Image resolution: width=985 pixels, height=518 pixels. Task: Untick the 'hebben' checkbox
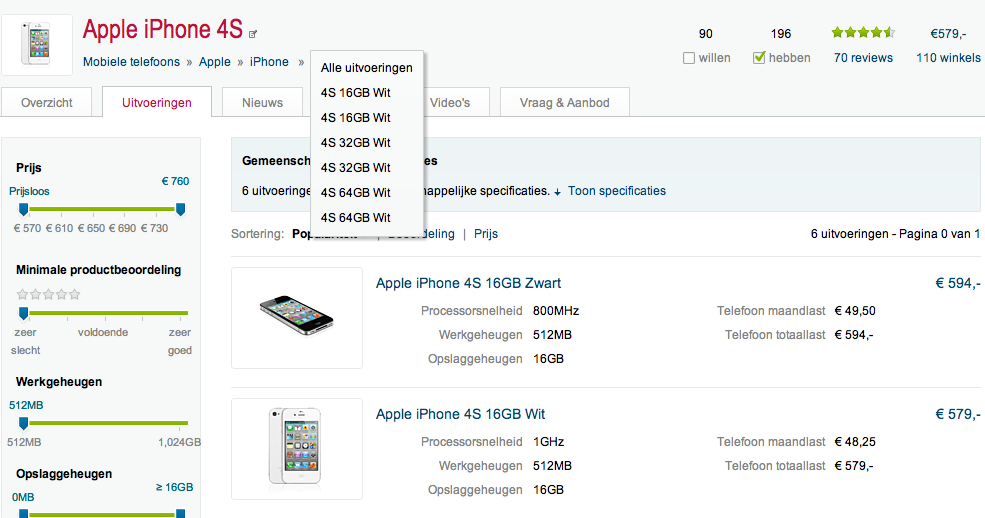tap(759, 58)
